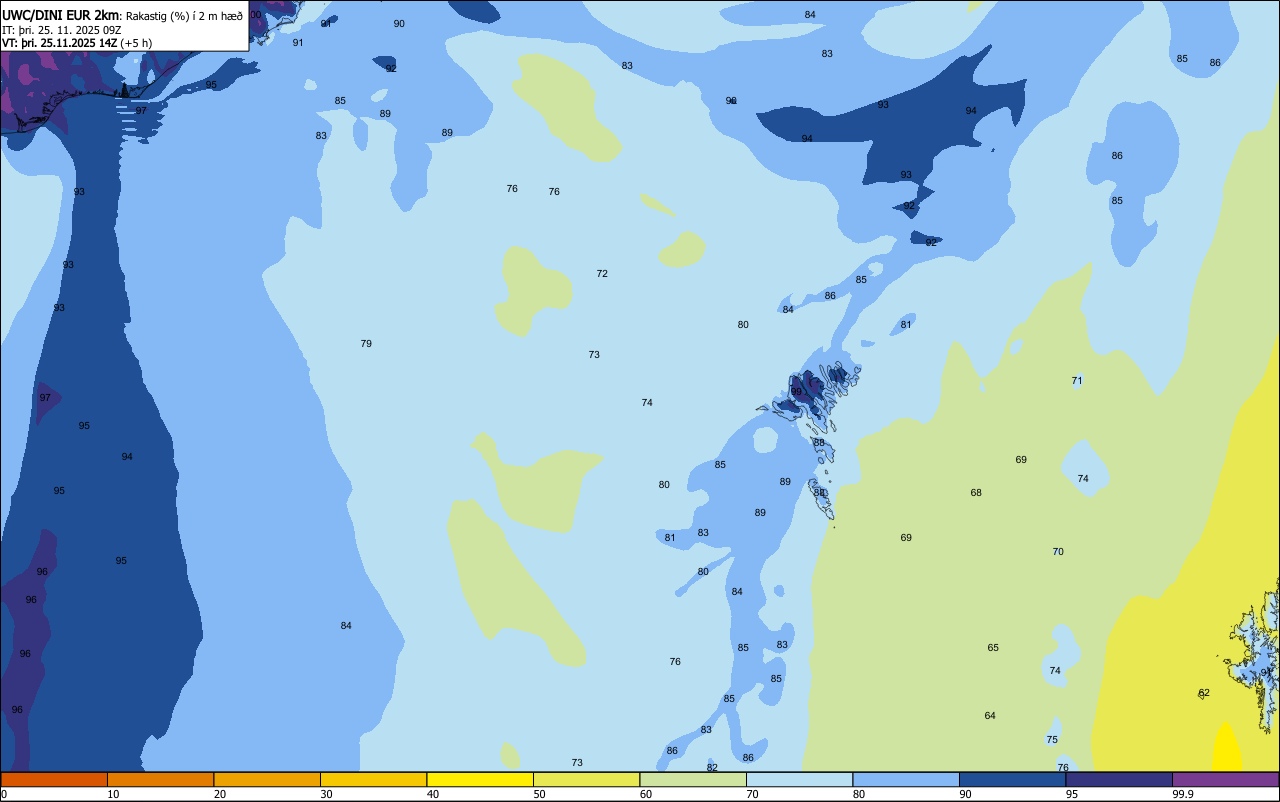The image size is (1280, 802).
Task: Click the 80–90 light blue legend block
Action: pos(906,779)
